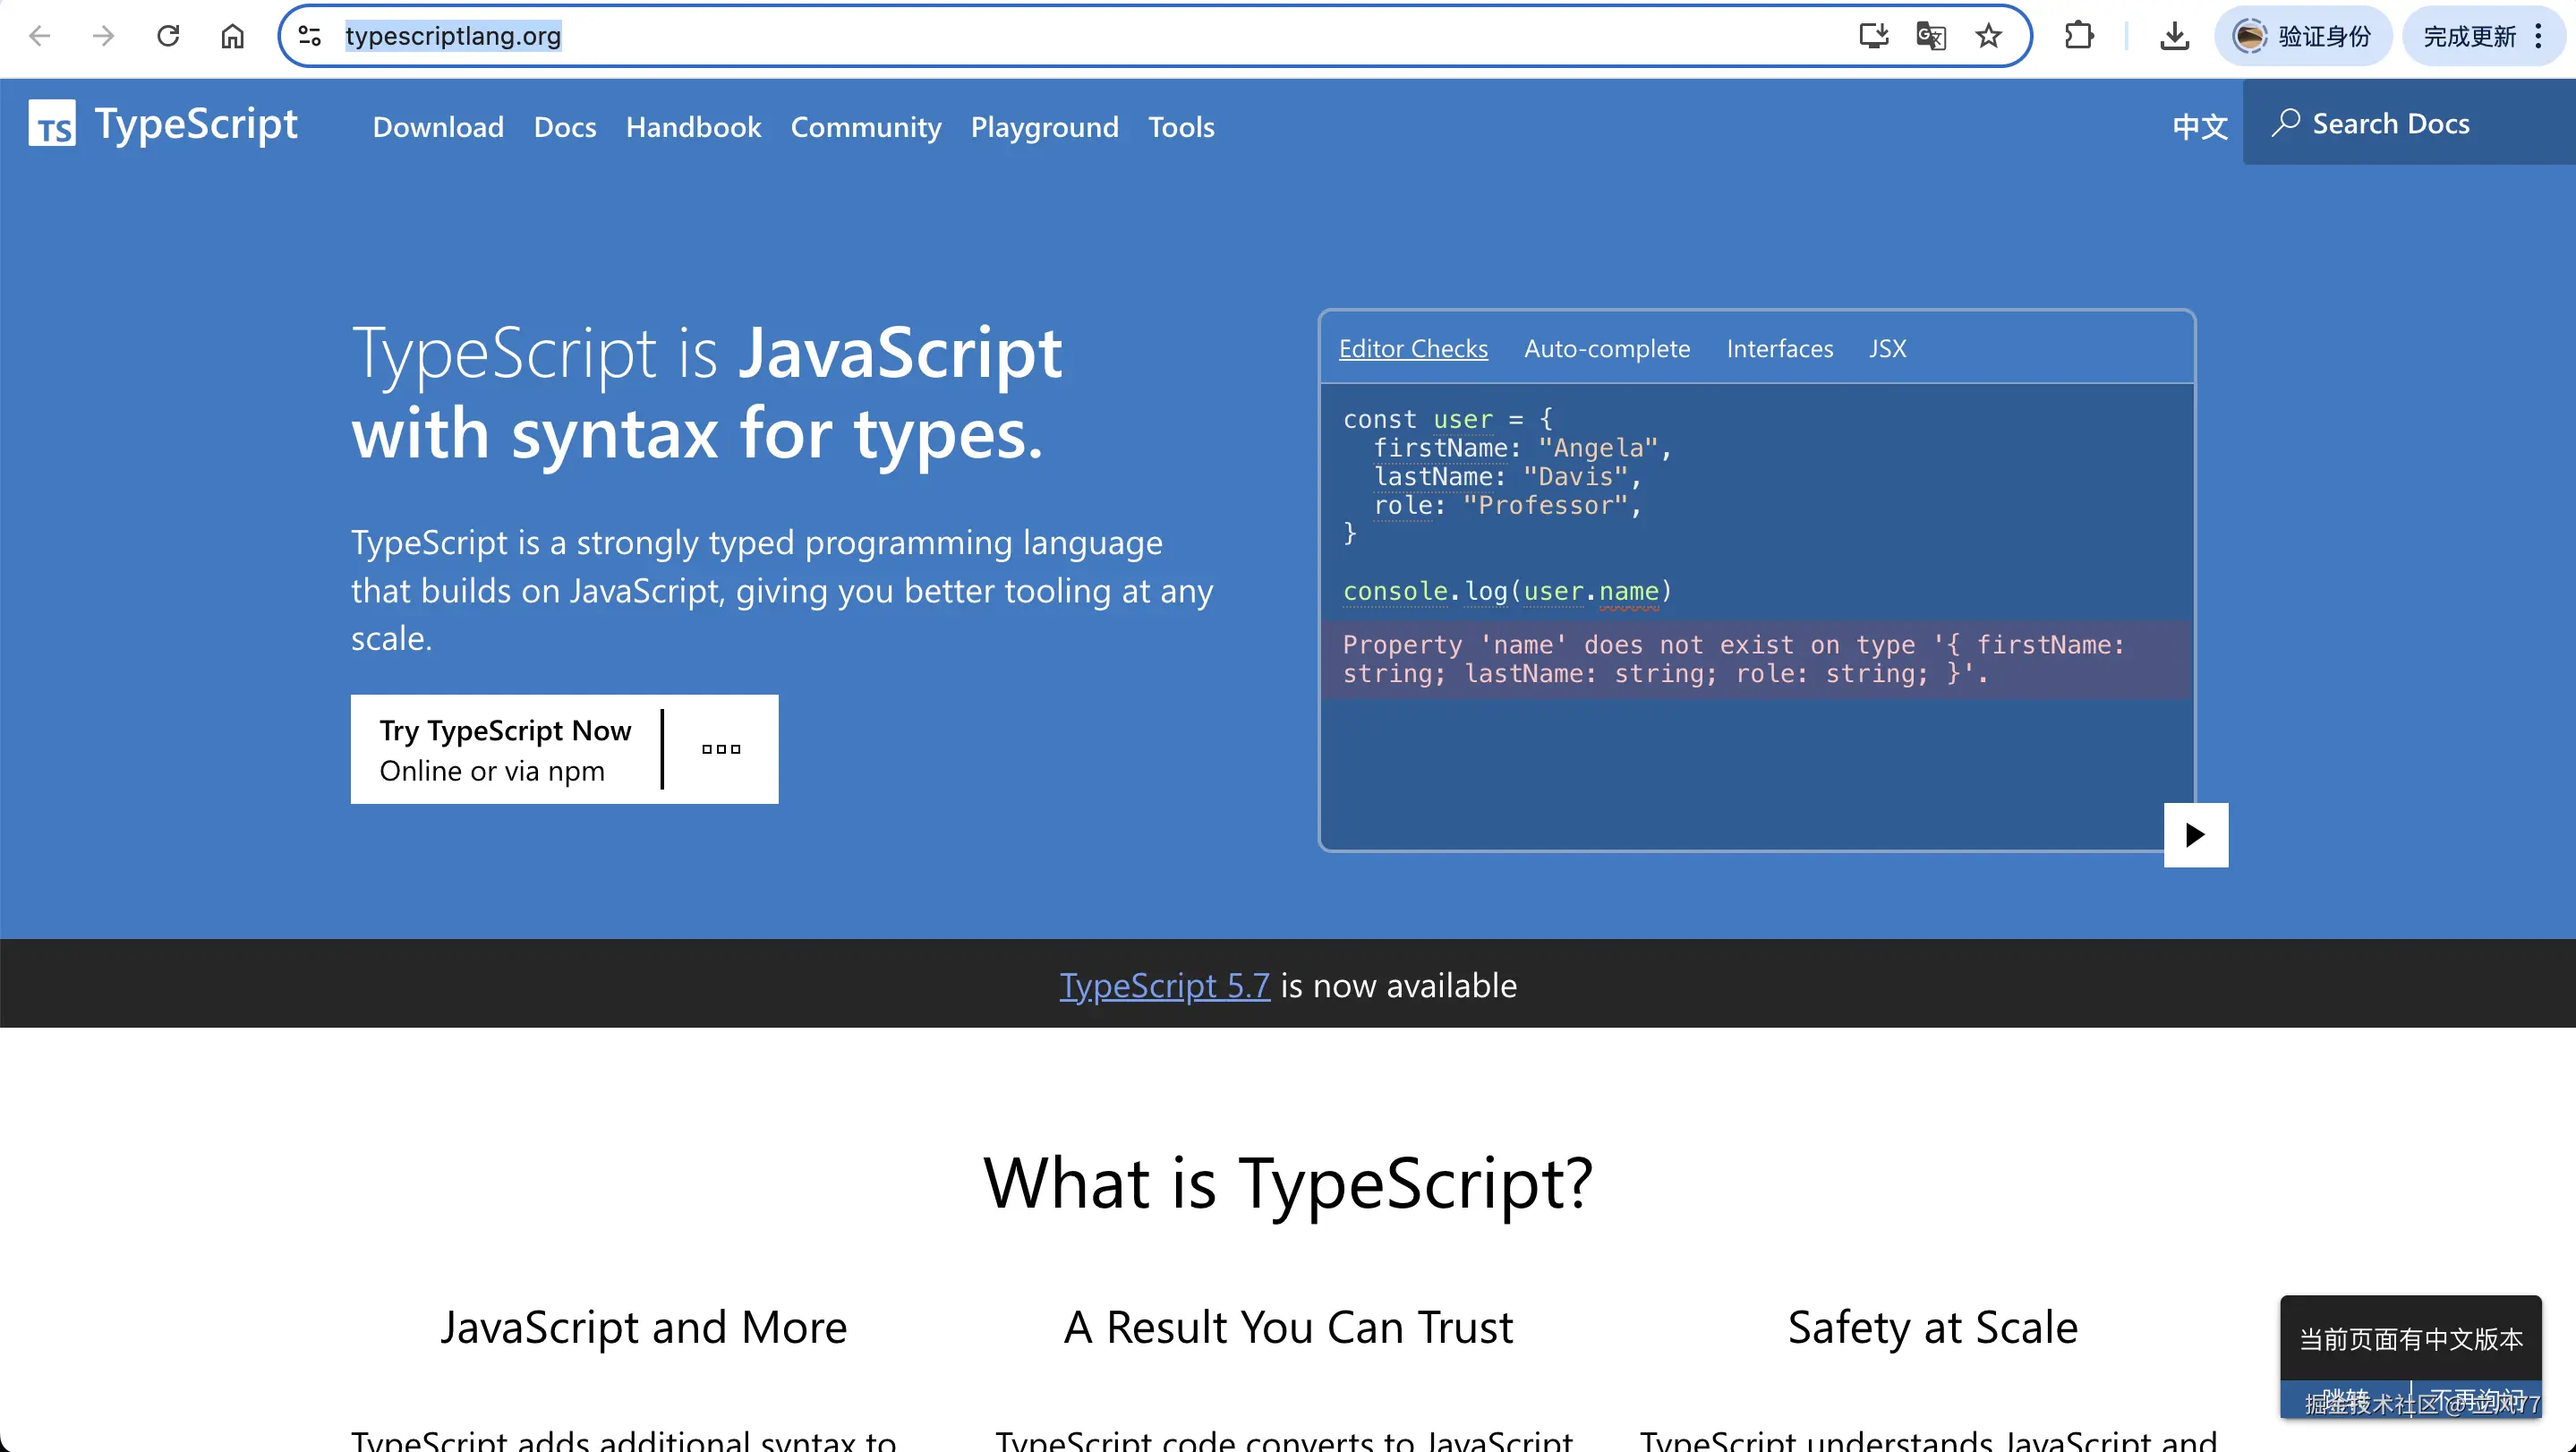Image resolution: width=2576 pixels, height=1452 pixels.
Task: Open the browser downloads icon
Action: click(x=2174, y=36)
